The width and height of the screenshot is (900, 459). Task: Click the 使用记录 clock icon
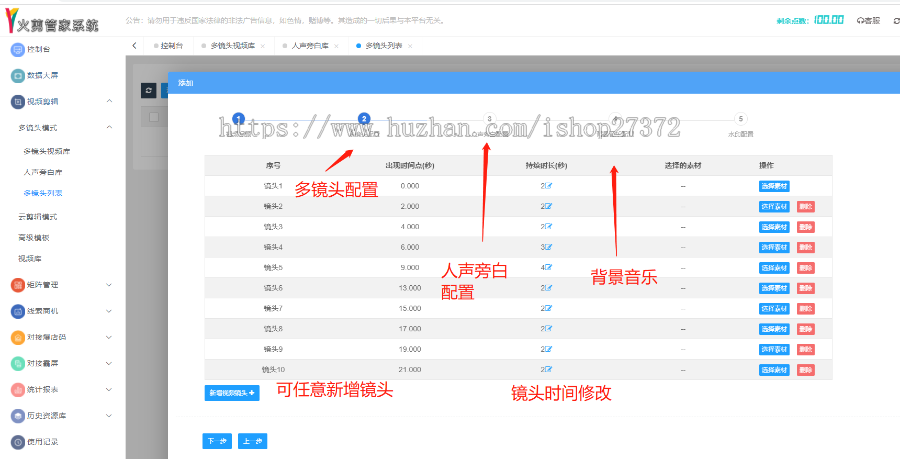coord(17,442)
